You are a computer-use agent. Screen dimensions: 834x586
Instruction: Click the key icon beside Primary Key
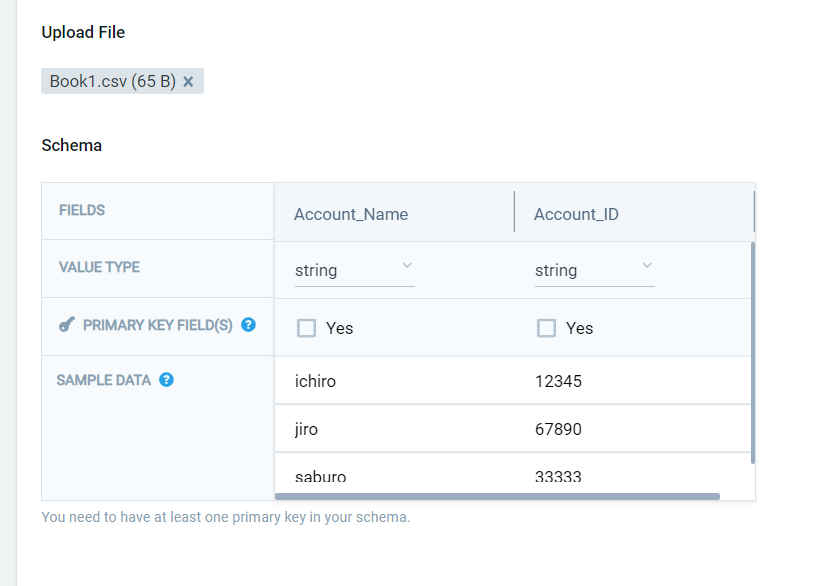pyautogui.click(x=66, y=324)
